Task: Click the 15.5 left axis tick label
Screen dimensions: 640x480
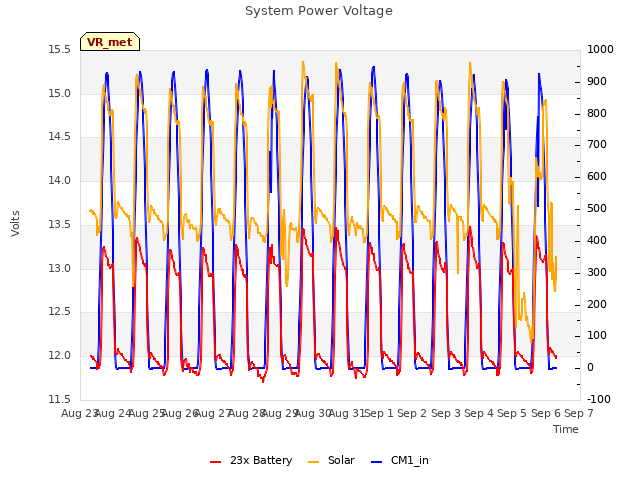Action: 60,50
